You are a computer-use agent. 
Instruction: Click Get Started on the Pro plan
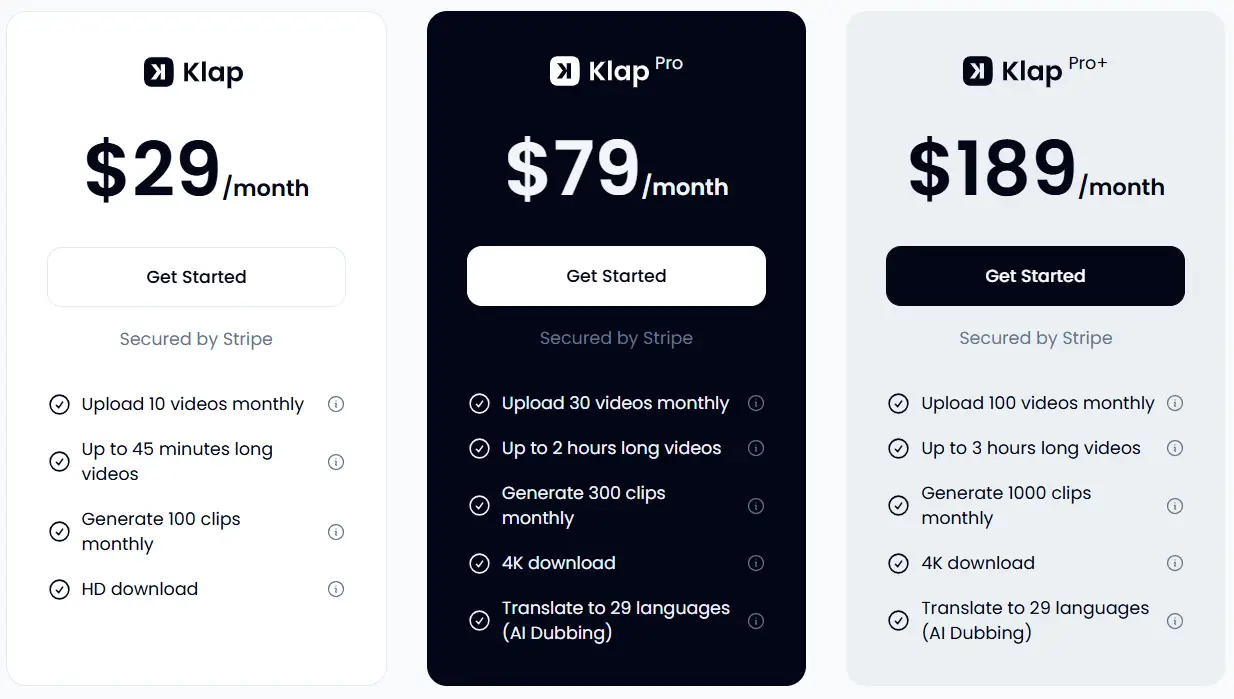point(616,276)
